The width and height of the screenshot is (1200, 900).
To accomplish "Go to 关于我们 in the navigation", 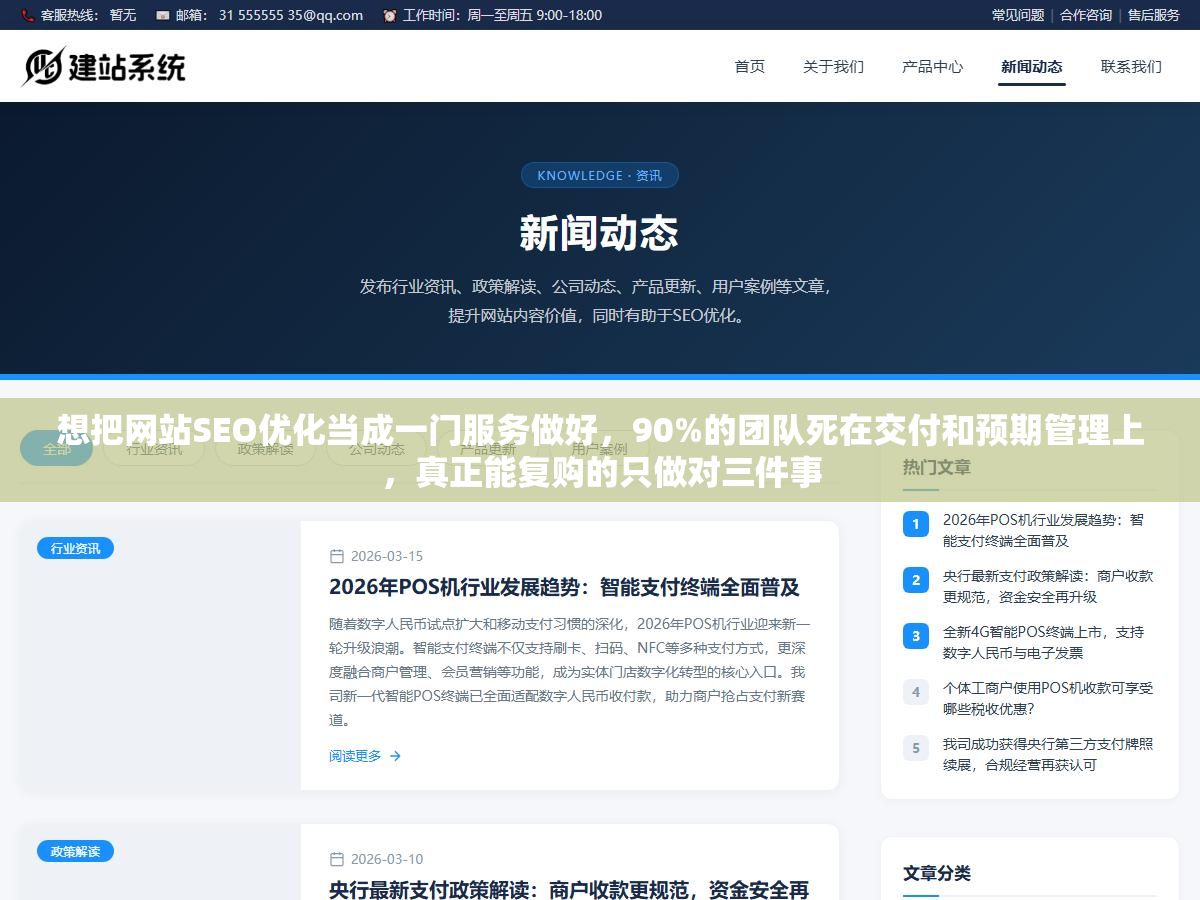I will click(x=833, y=66).
